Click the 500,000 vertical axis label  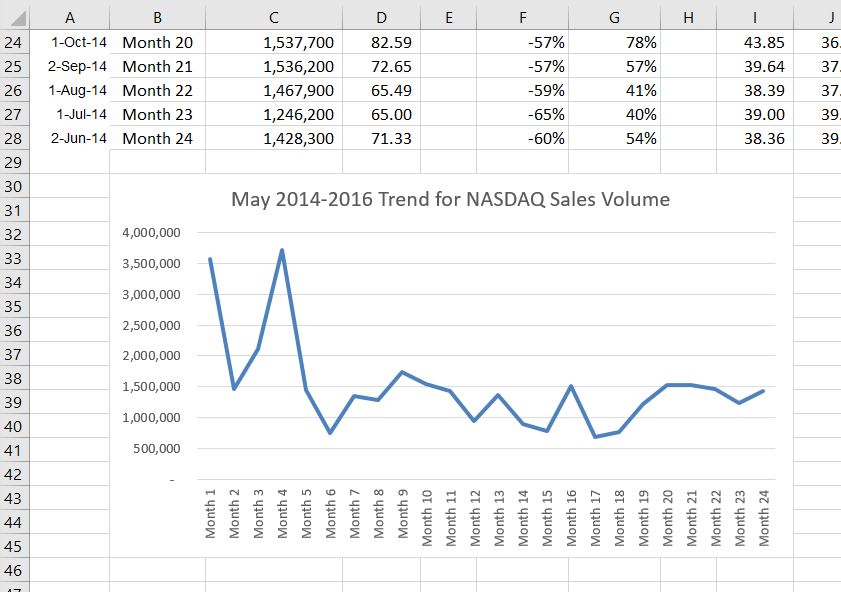click(157, 448)
